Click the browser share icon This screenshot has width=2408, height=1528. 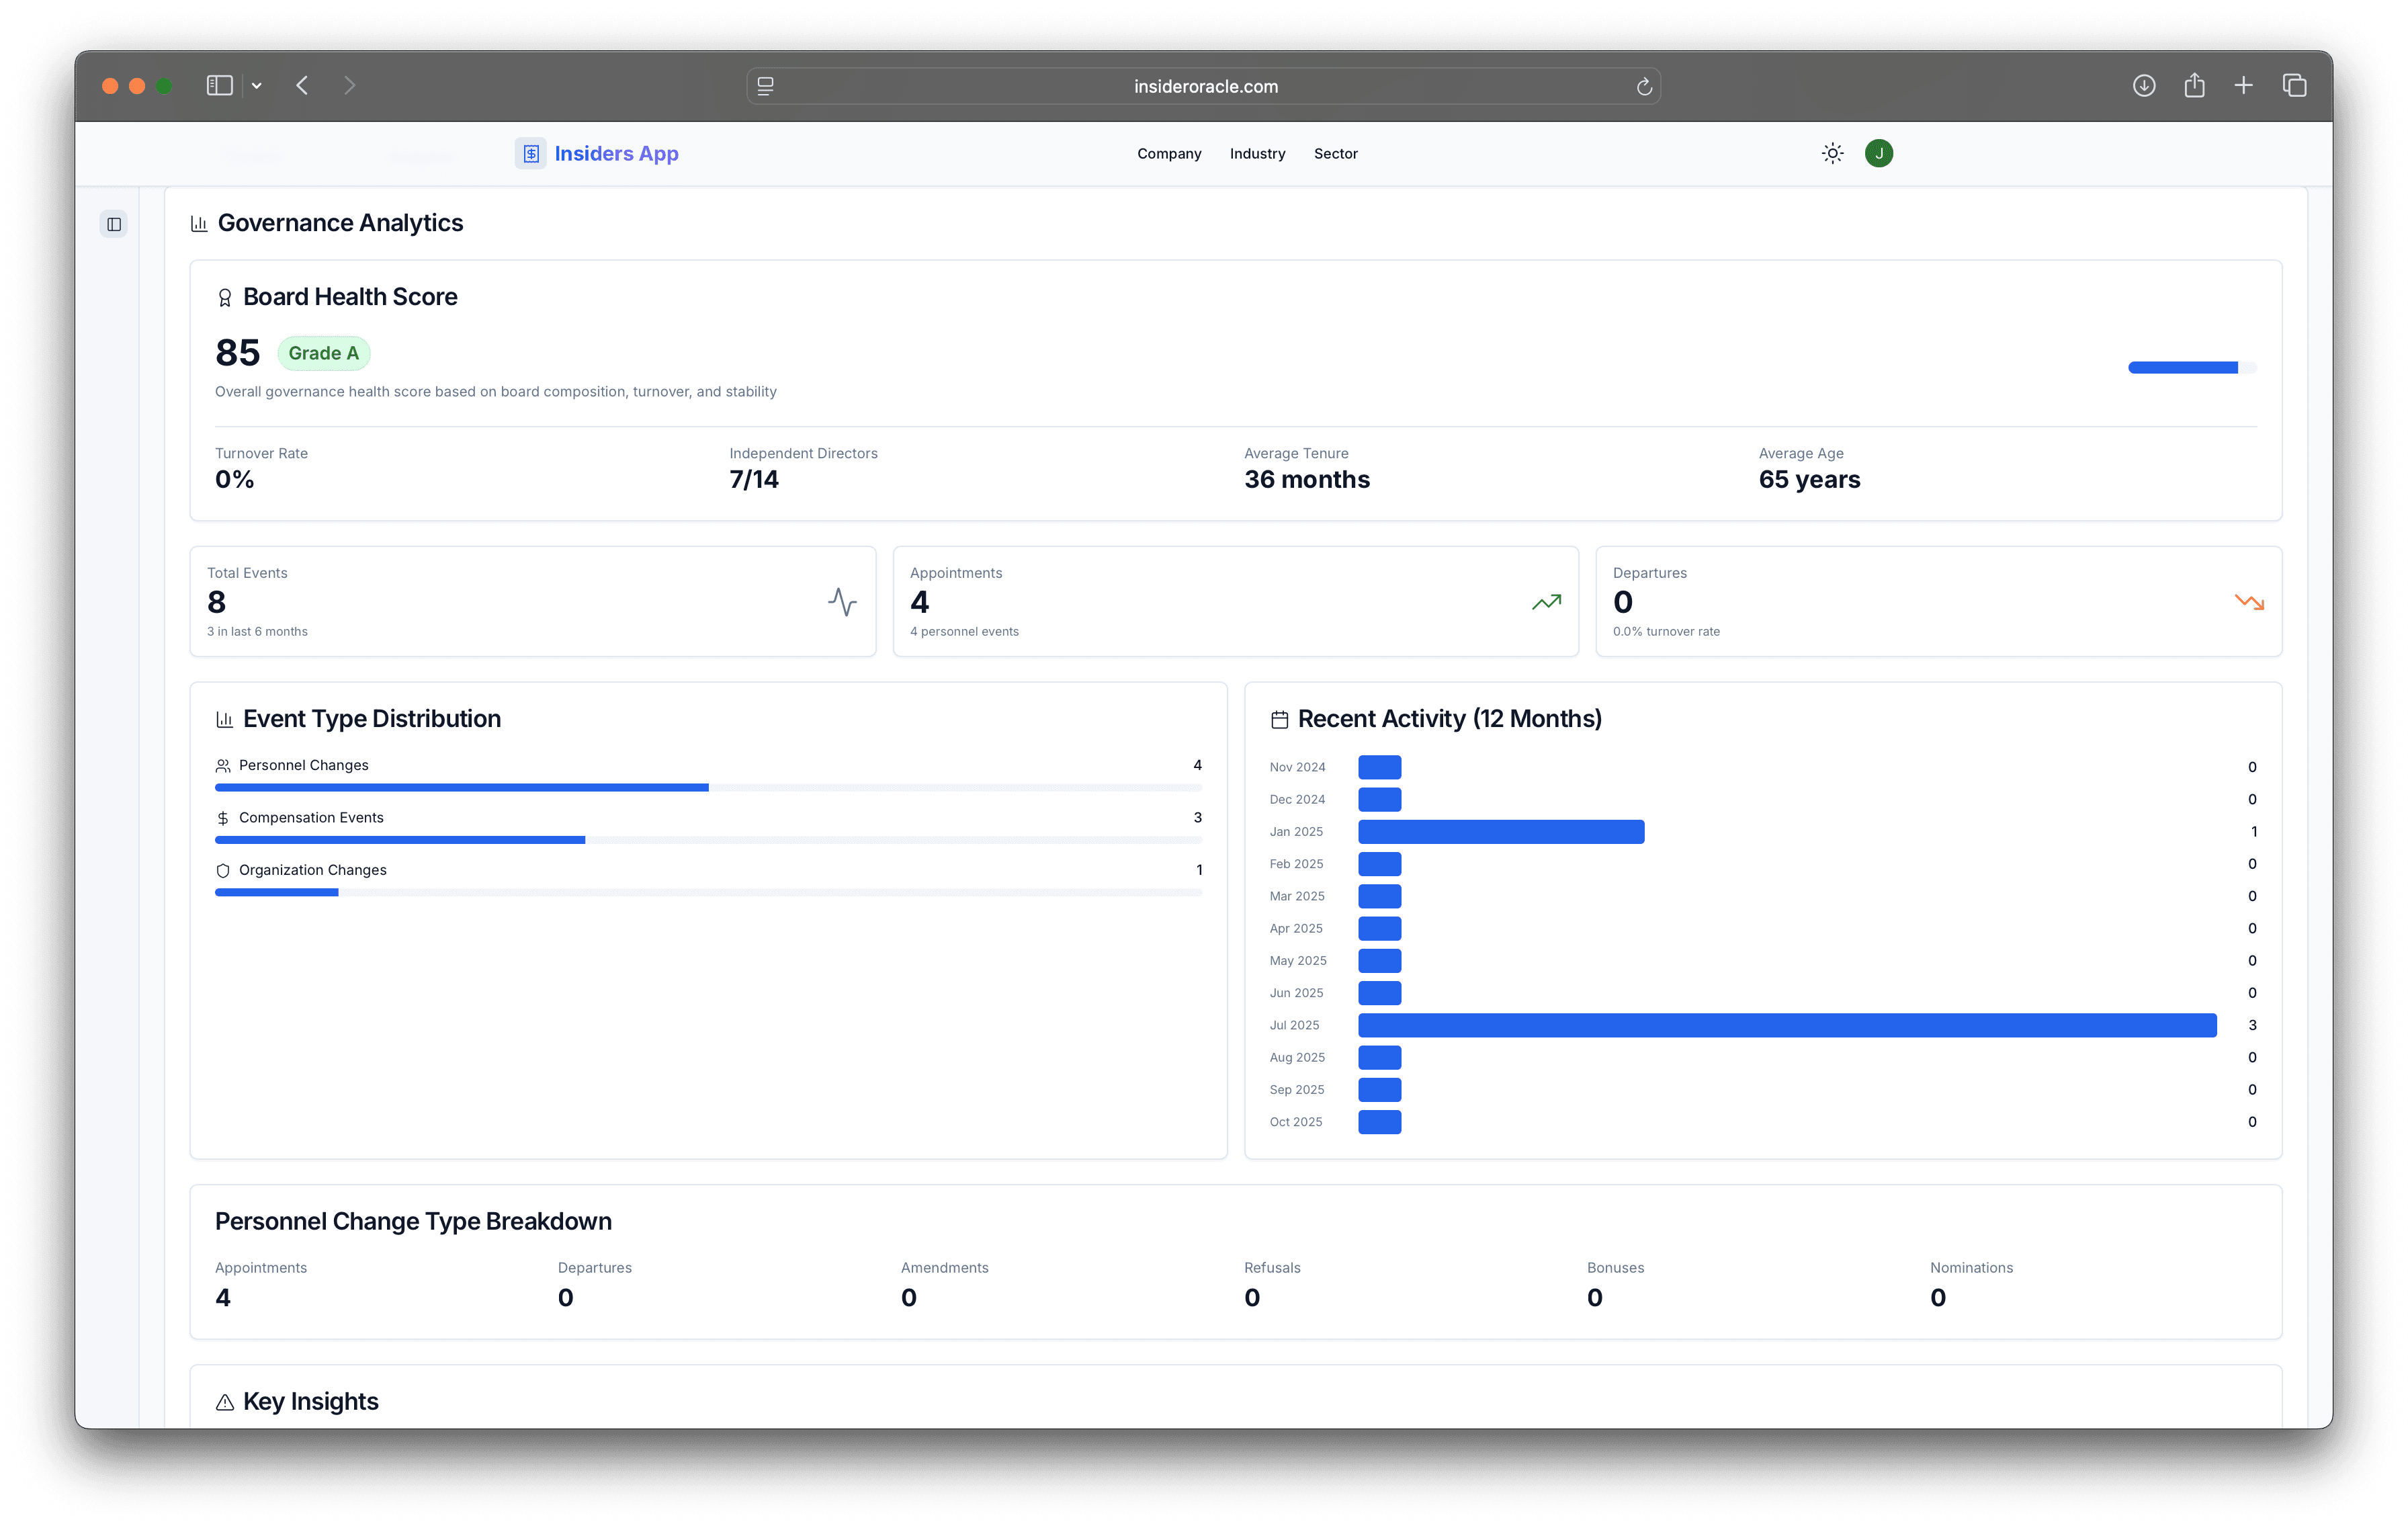(x=2194, y=86)
